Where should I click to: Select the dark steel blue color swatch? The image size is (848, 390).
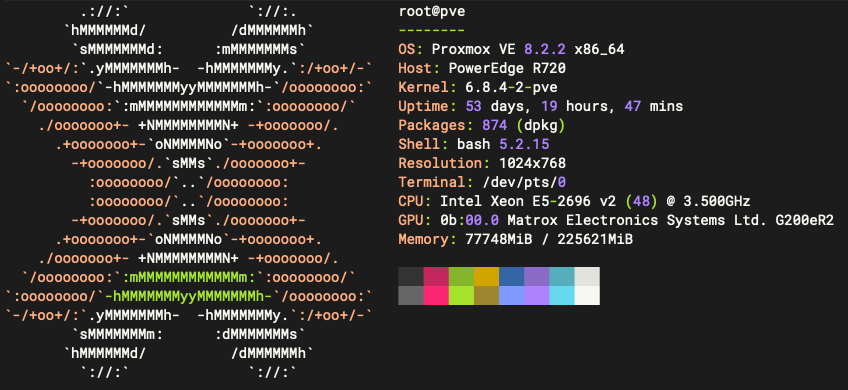512,276
